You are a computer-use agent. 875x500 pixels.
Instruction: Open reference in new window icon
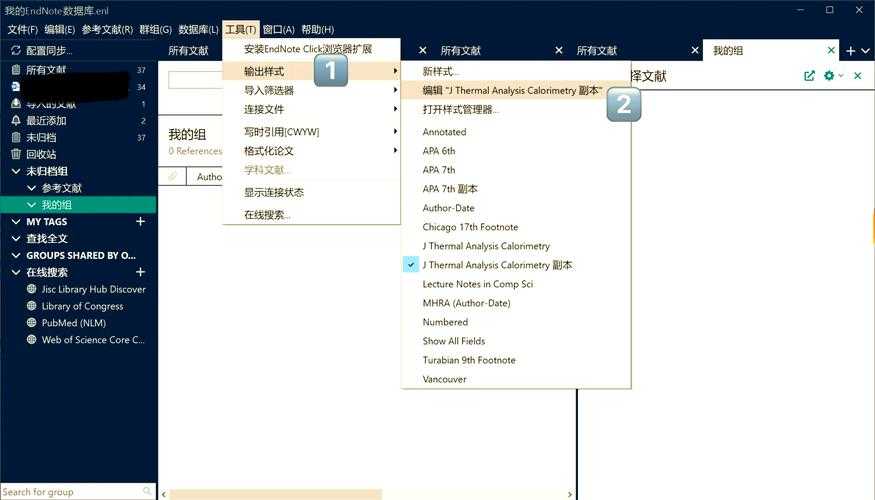point(809,76)
